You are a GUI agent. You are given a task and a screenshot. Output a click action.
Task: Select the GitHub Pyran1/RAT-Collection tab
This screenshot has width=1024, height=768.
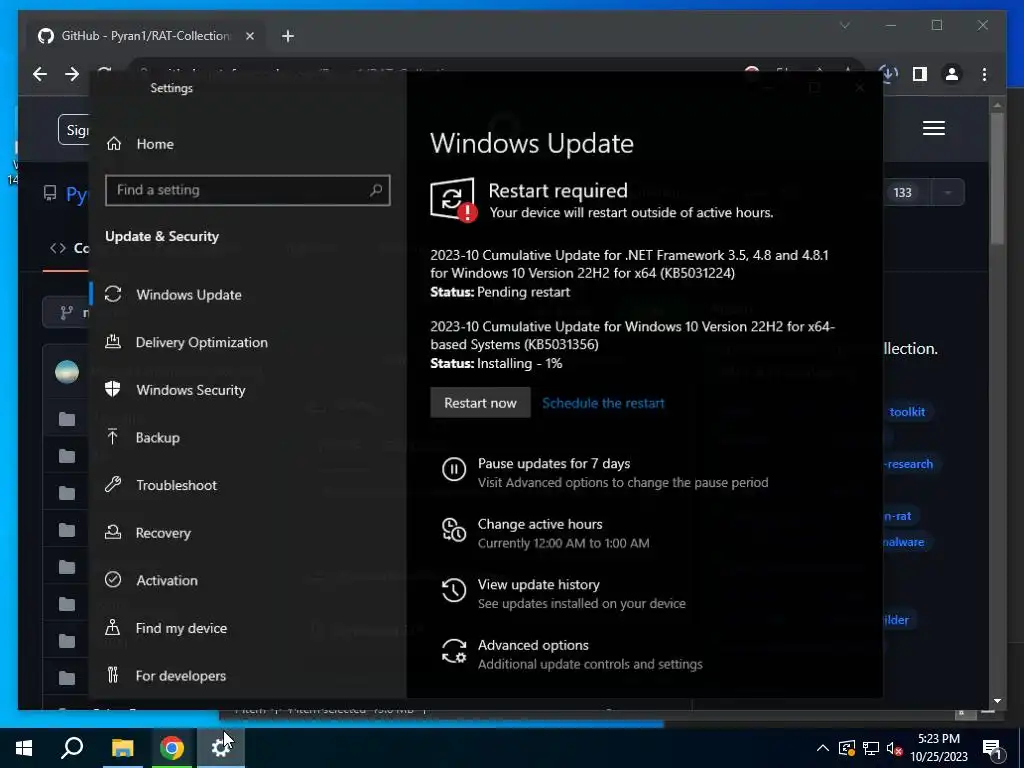point(145,36)
